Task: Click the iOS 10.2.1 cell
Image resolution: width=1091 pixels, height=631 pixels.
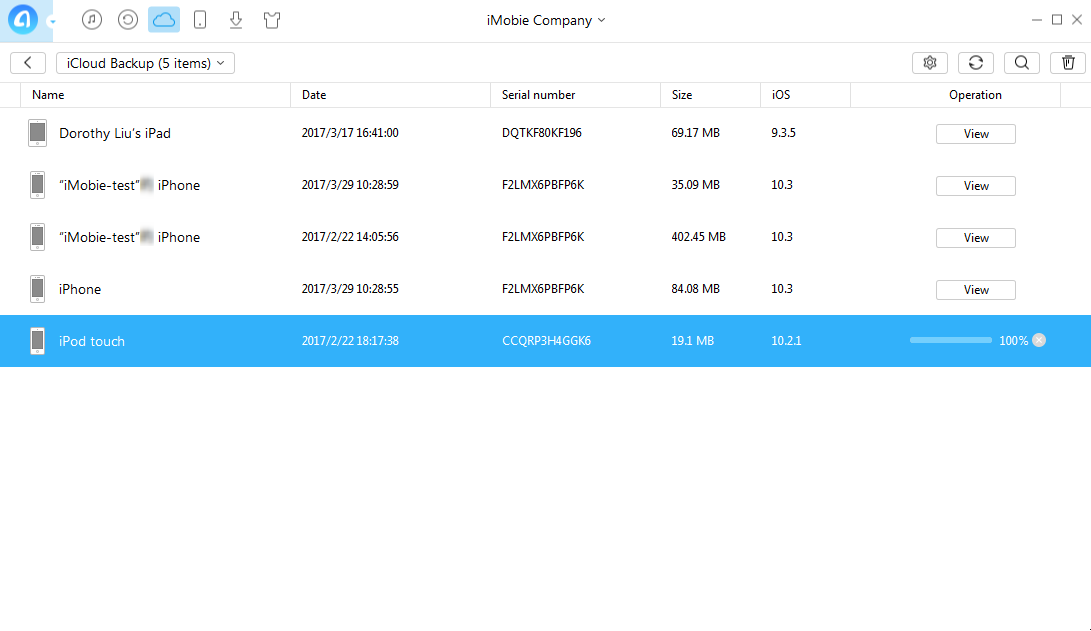Action: pos(786,341)
